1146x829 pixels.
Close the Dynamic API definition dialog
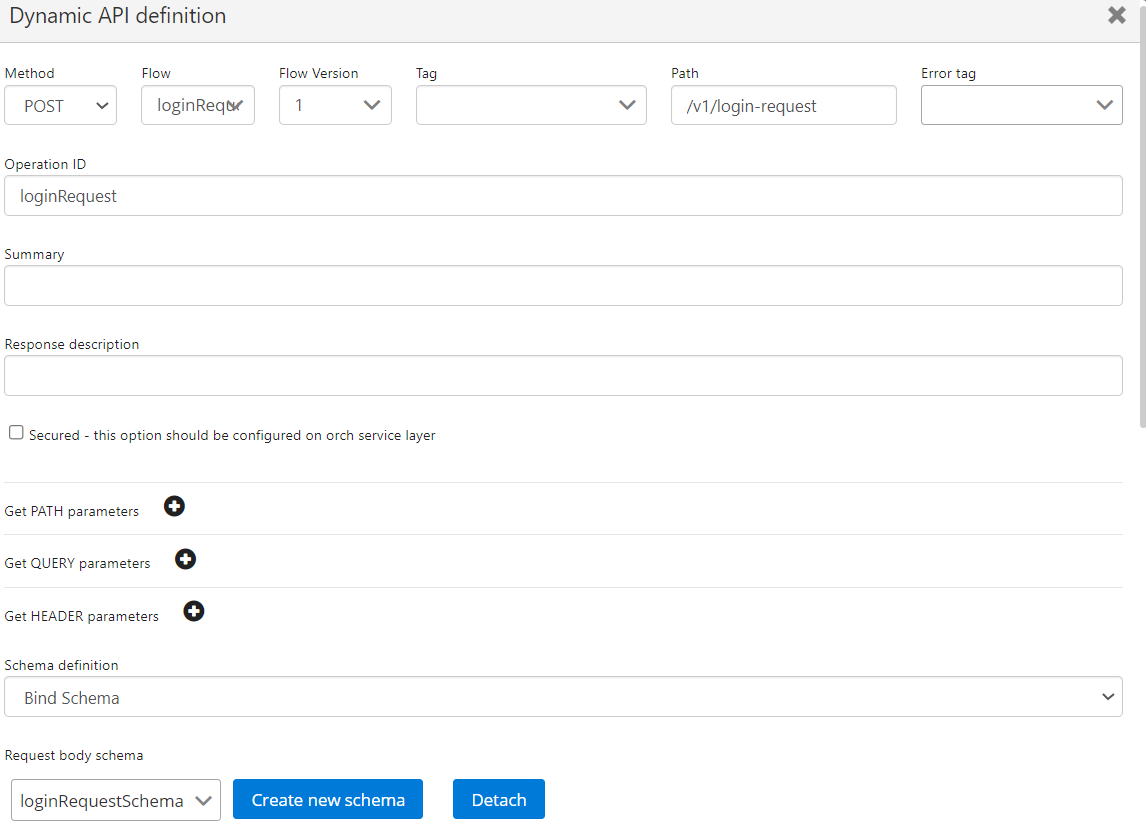(1117, 16)
